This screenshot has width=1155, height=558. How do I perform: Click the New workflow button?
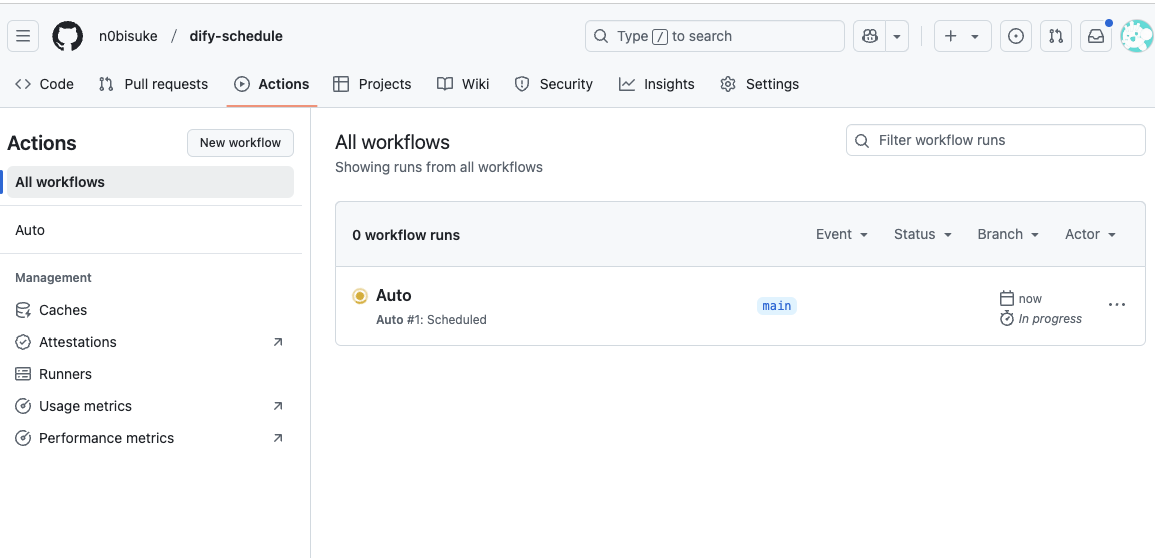(x=240, y=143)
